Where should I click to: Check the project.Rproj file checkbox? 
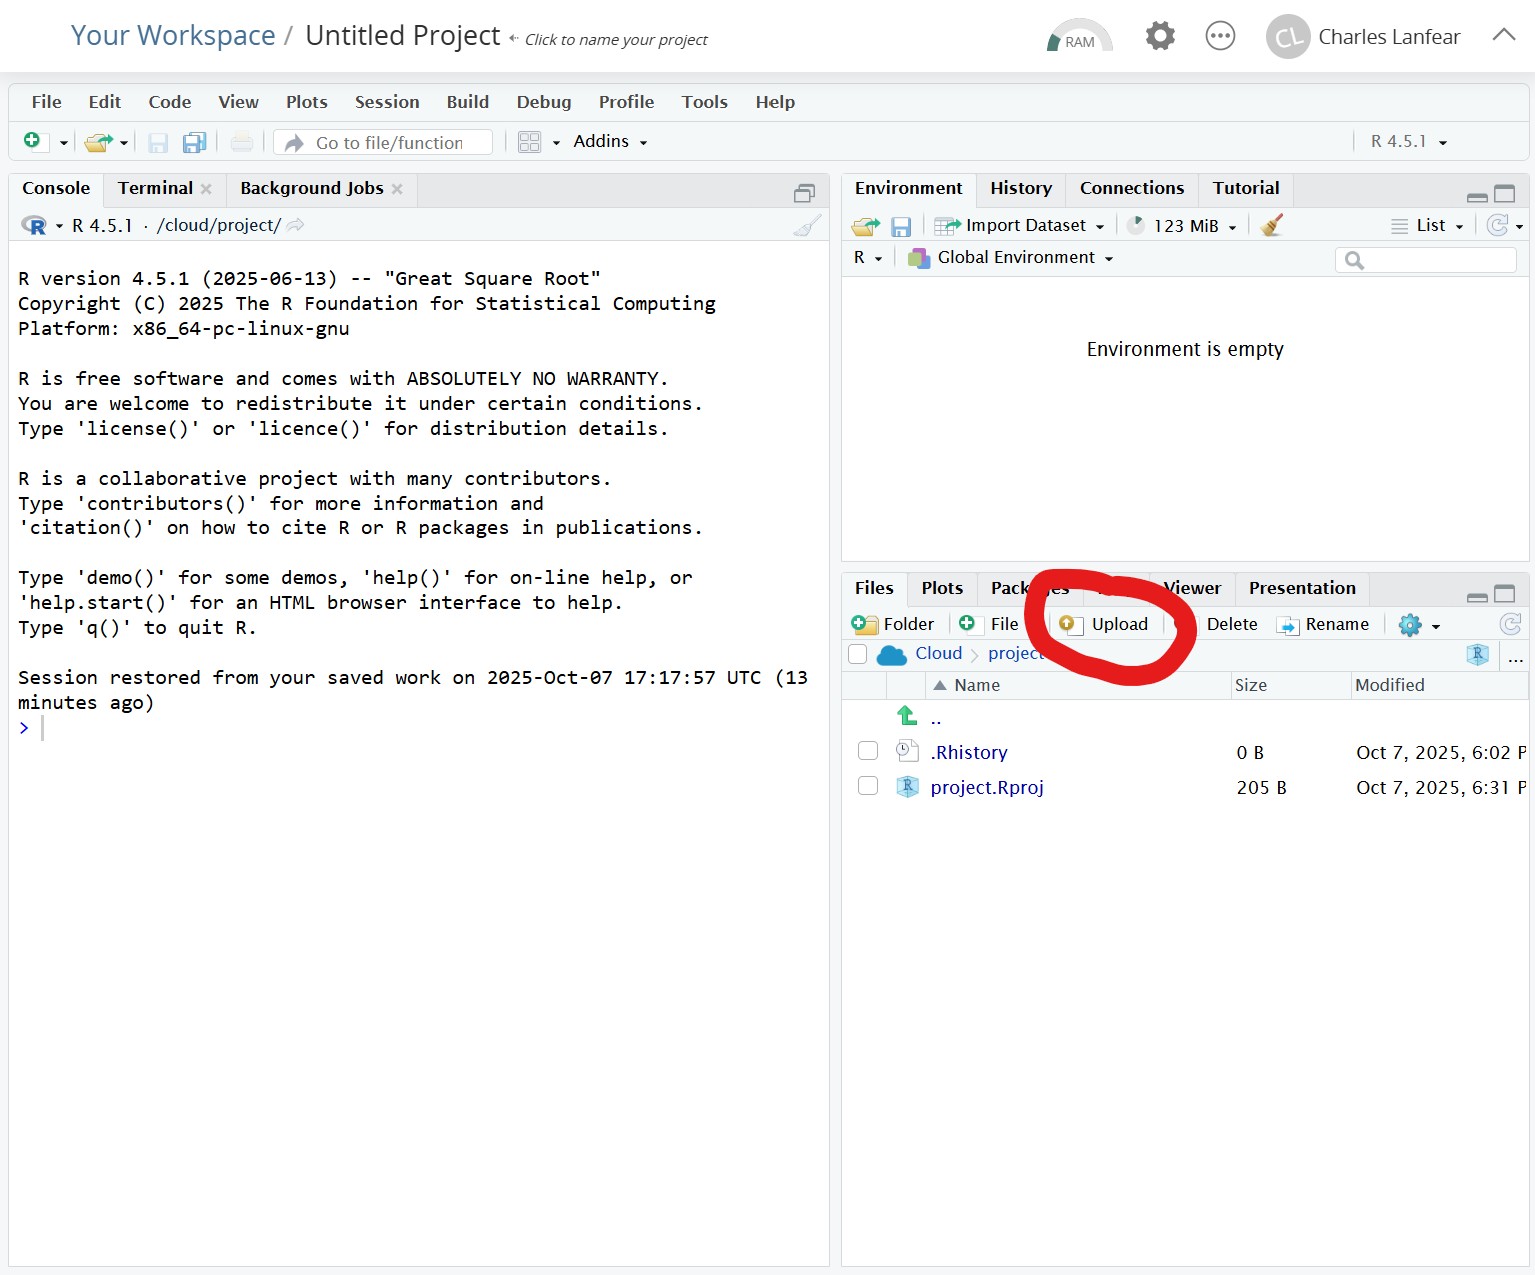(x=868, y=786)
